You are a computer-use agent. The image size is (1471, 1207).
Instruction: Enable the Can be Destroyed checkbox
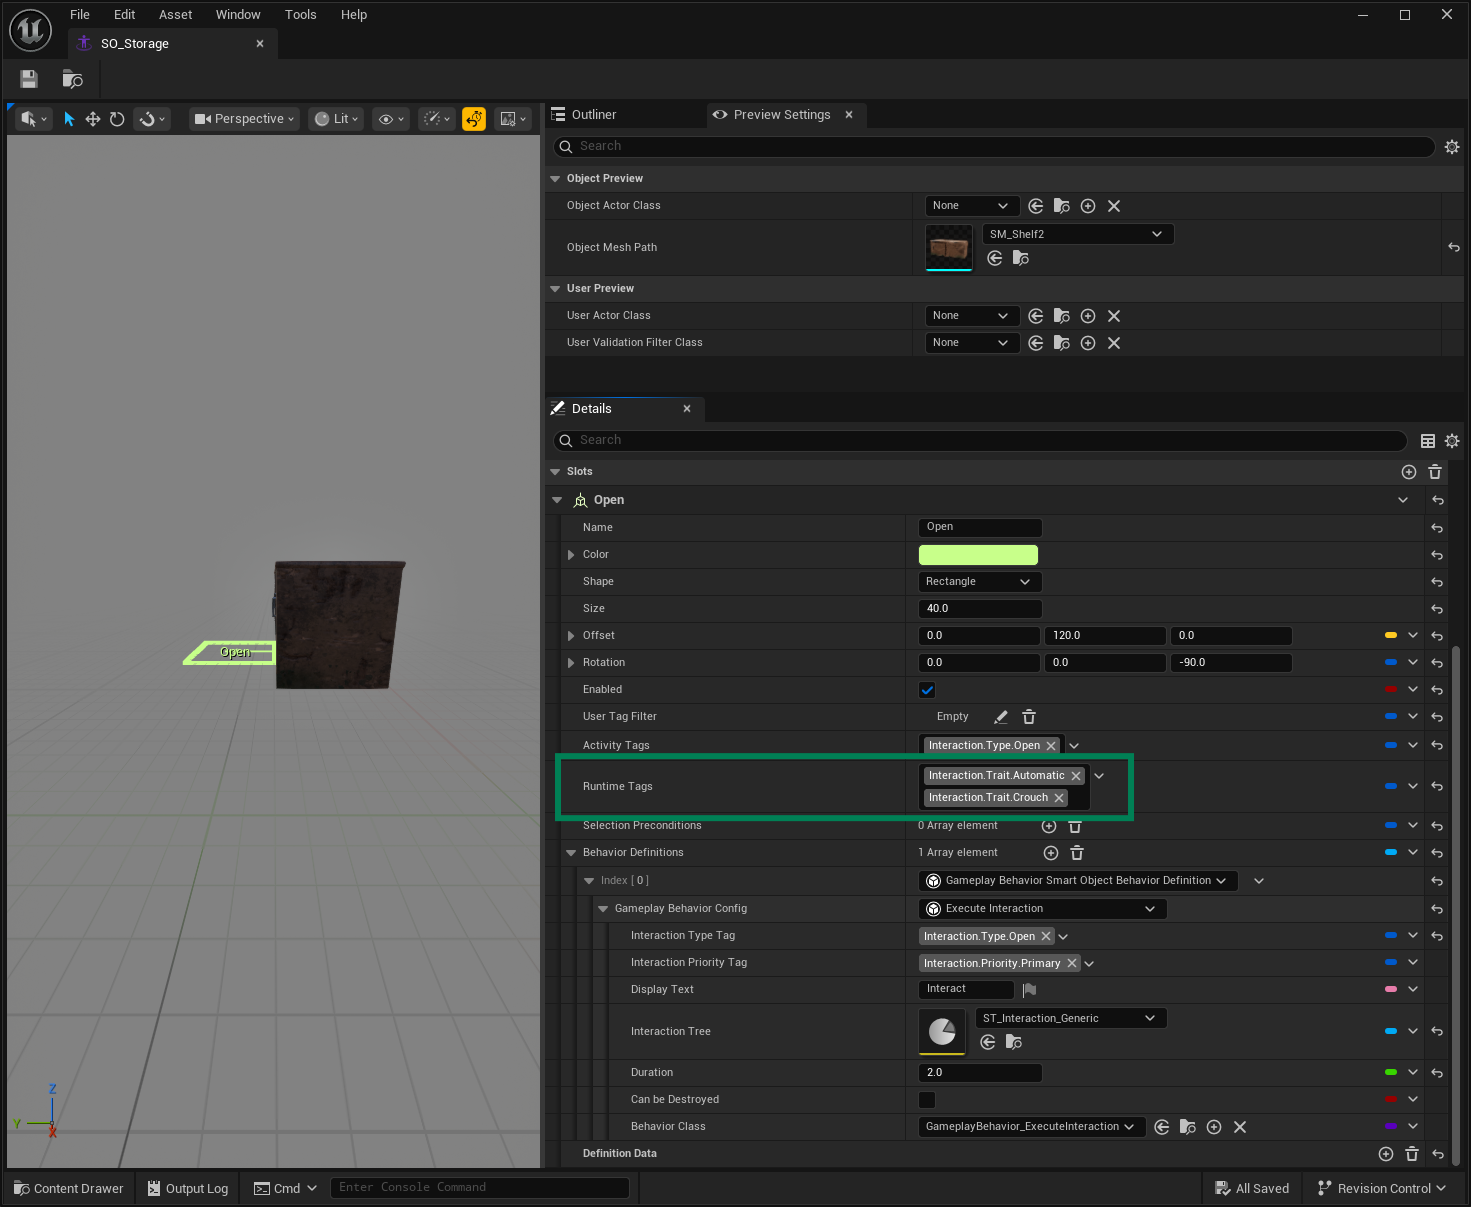(927, 1099)
